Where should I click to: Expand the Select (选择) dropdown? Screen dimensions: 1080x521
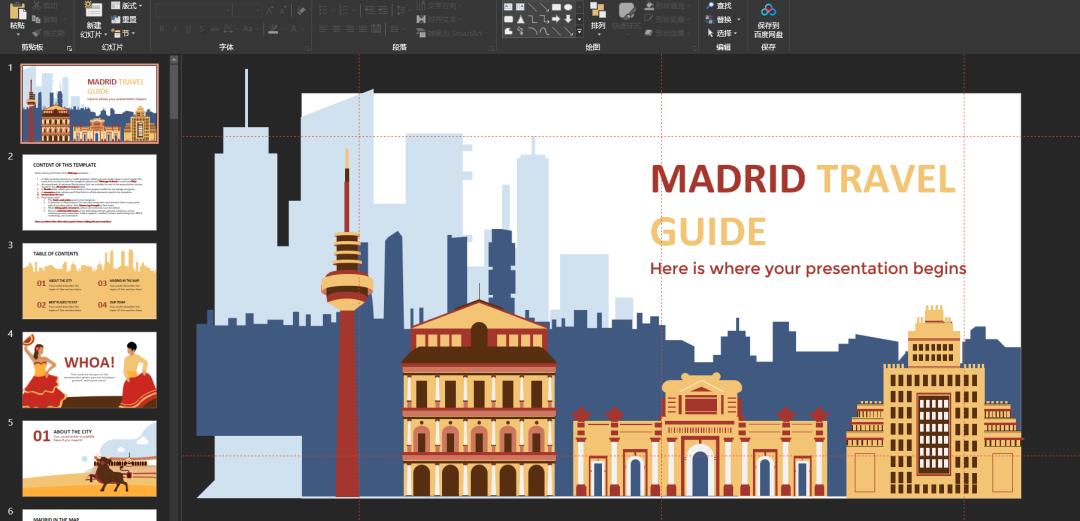tap(725, 33)
